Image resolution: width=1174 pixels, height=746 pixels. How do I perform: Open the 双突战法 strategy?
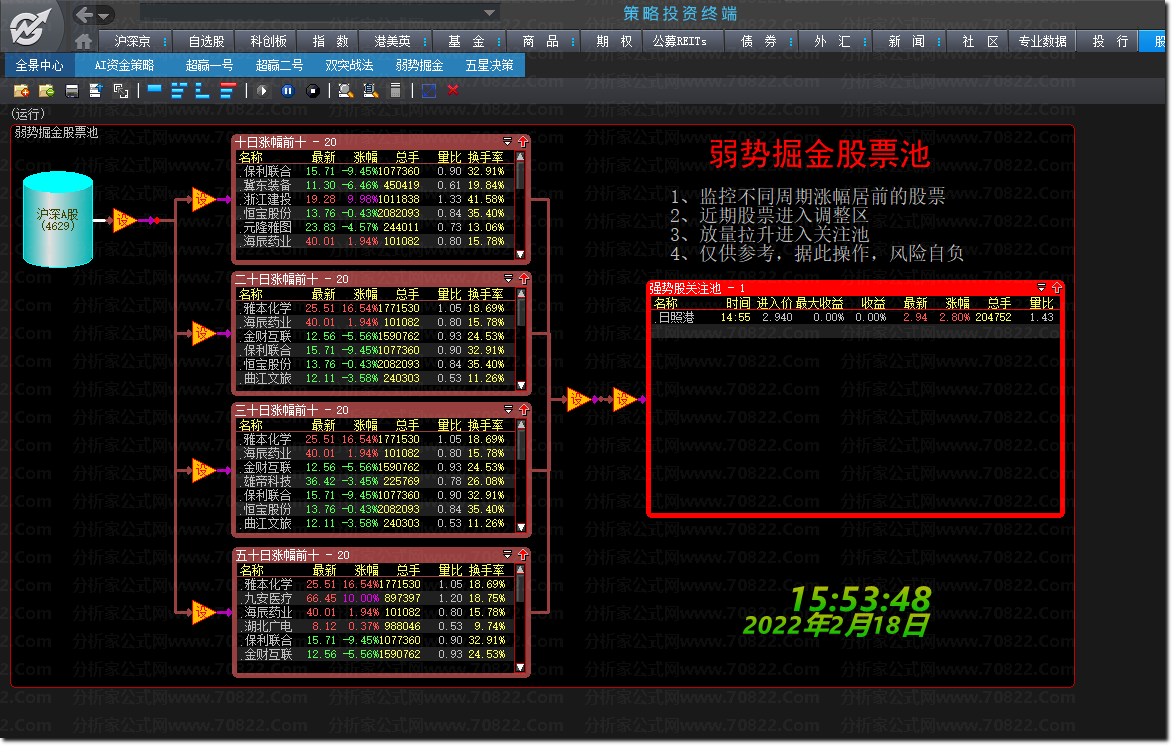click(349, 66)
